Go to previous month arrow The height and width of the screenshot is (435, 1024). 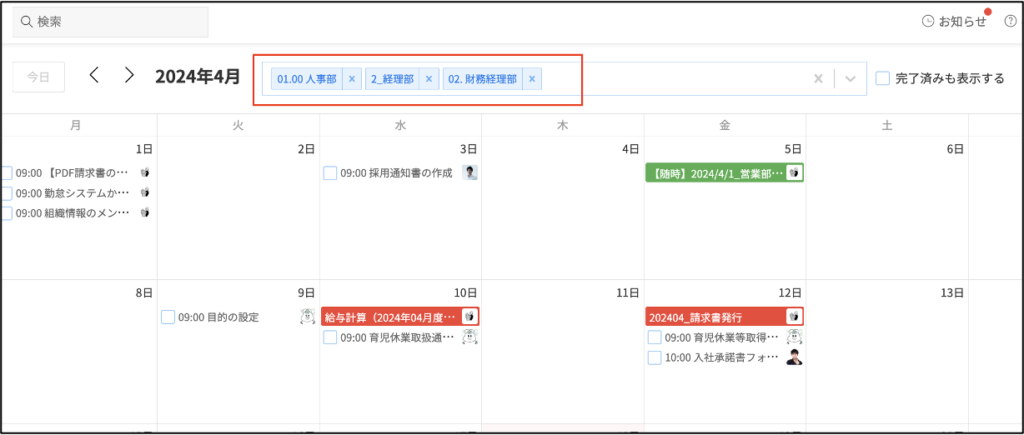coord(94,76)
